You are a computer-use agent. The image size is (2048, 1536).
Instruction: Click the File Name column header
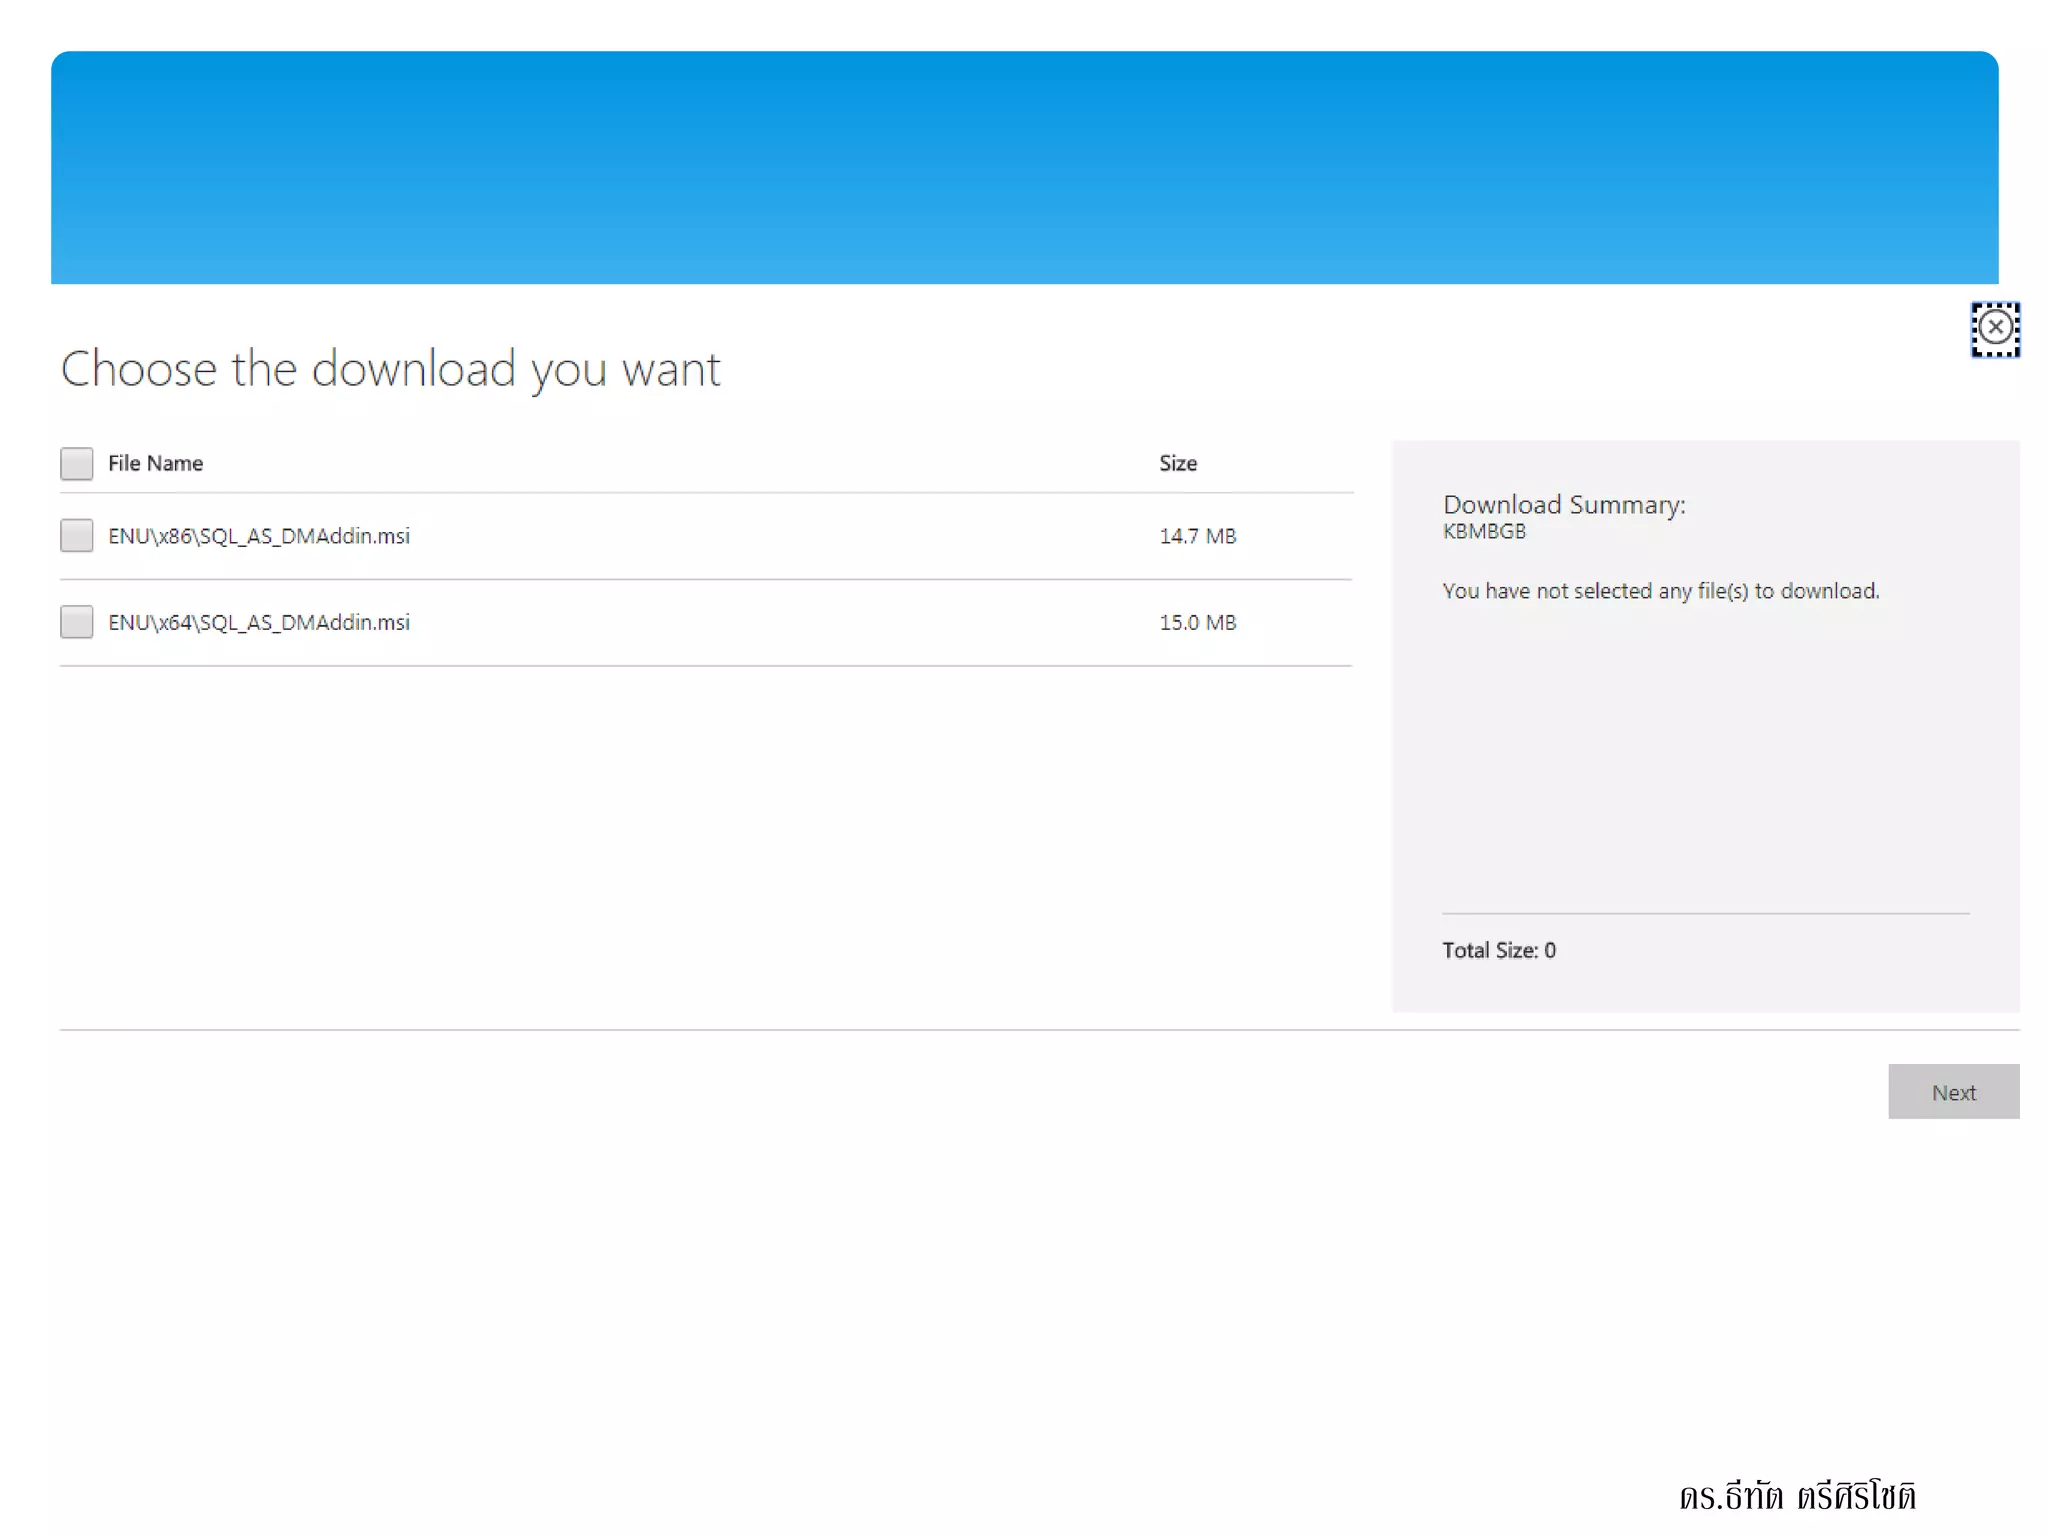coord(155,463)
